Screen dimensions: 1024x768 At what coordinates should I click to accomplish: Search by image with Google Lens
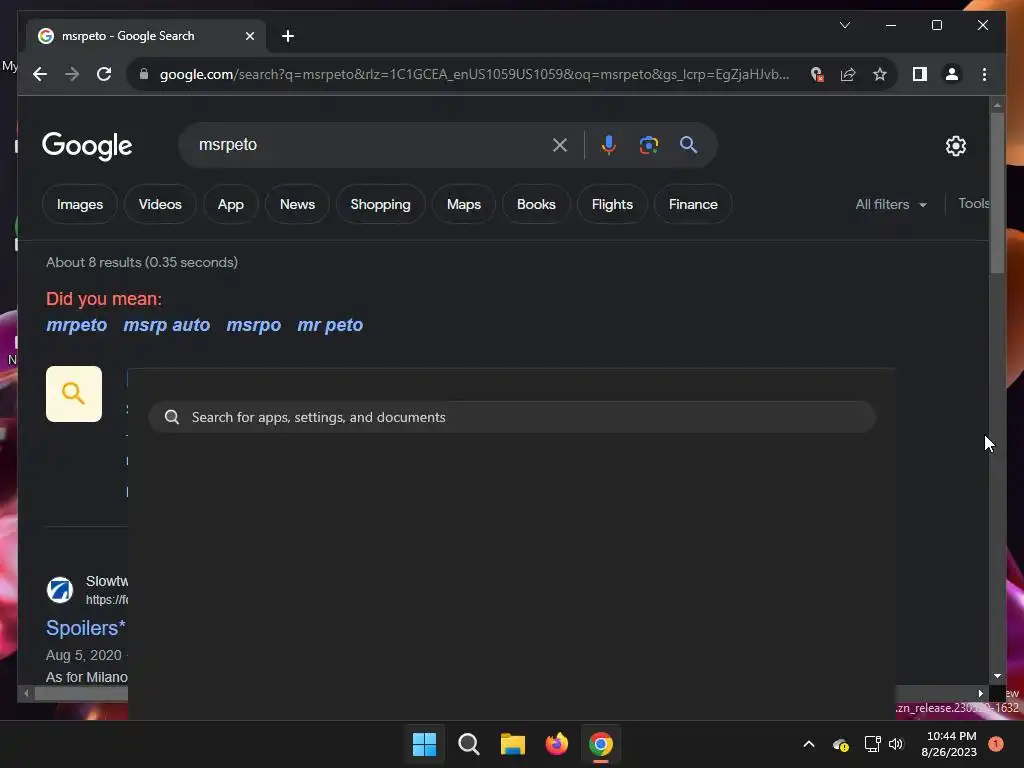pos(648,145)
